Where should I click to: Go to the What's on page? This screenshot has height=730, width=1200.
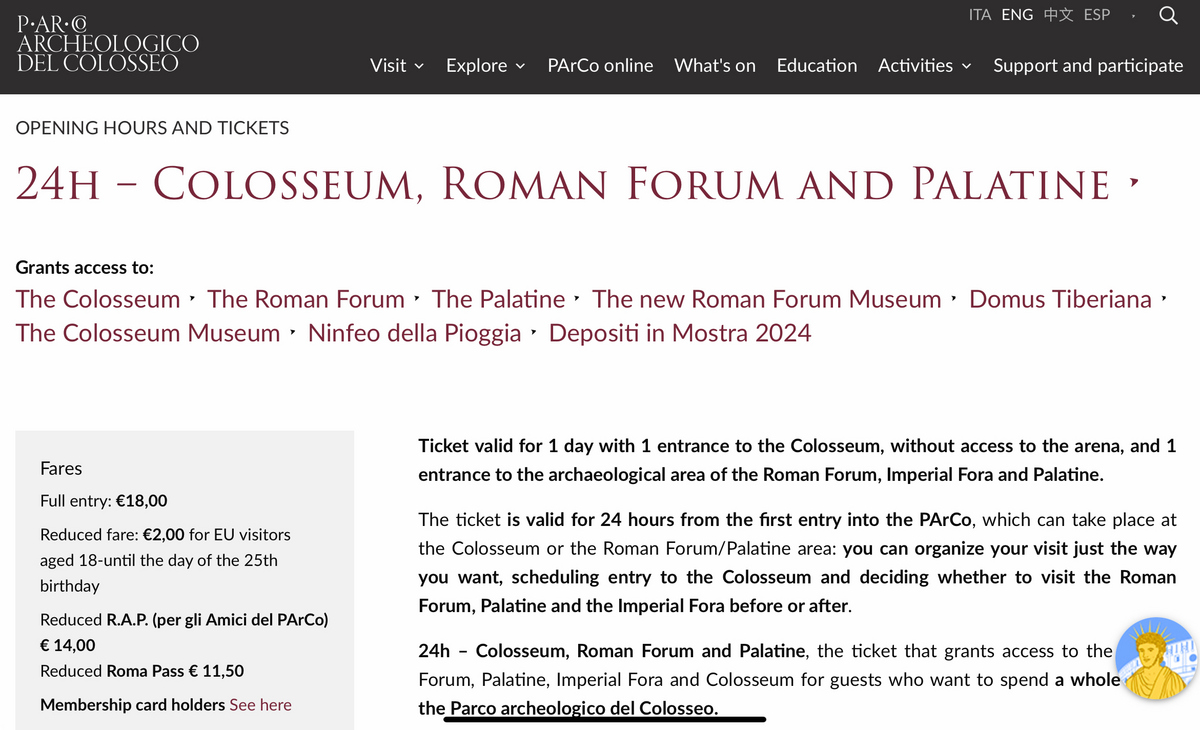[715, 65]
